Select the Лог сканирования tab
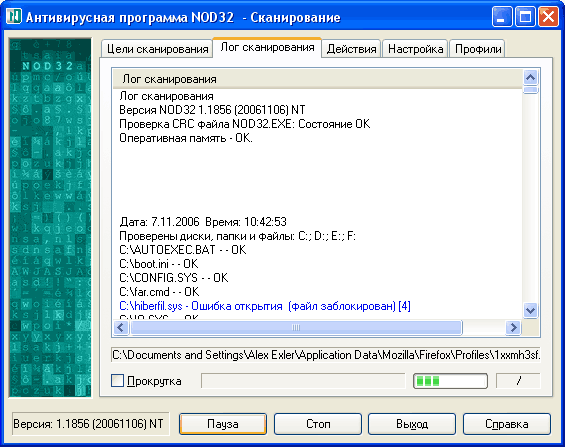This screenshot has height=447, width=565. pos(267,48)
